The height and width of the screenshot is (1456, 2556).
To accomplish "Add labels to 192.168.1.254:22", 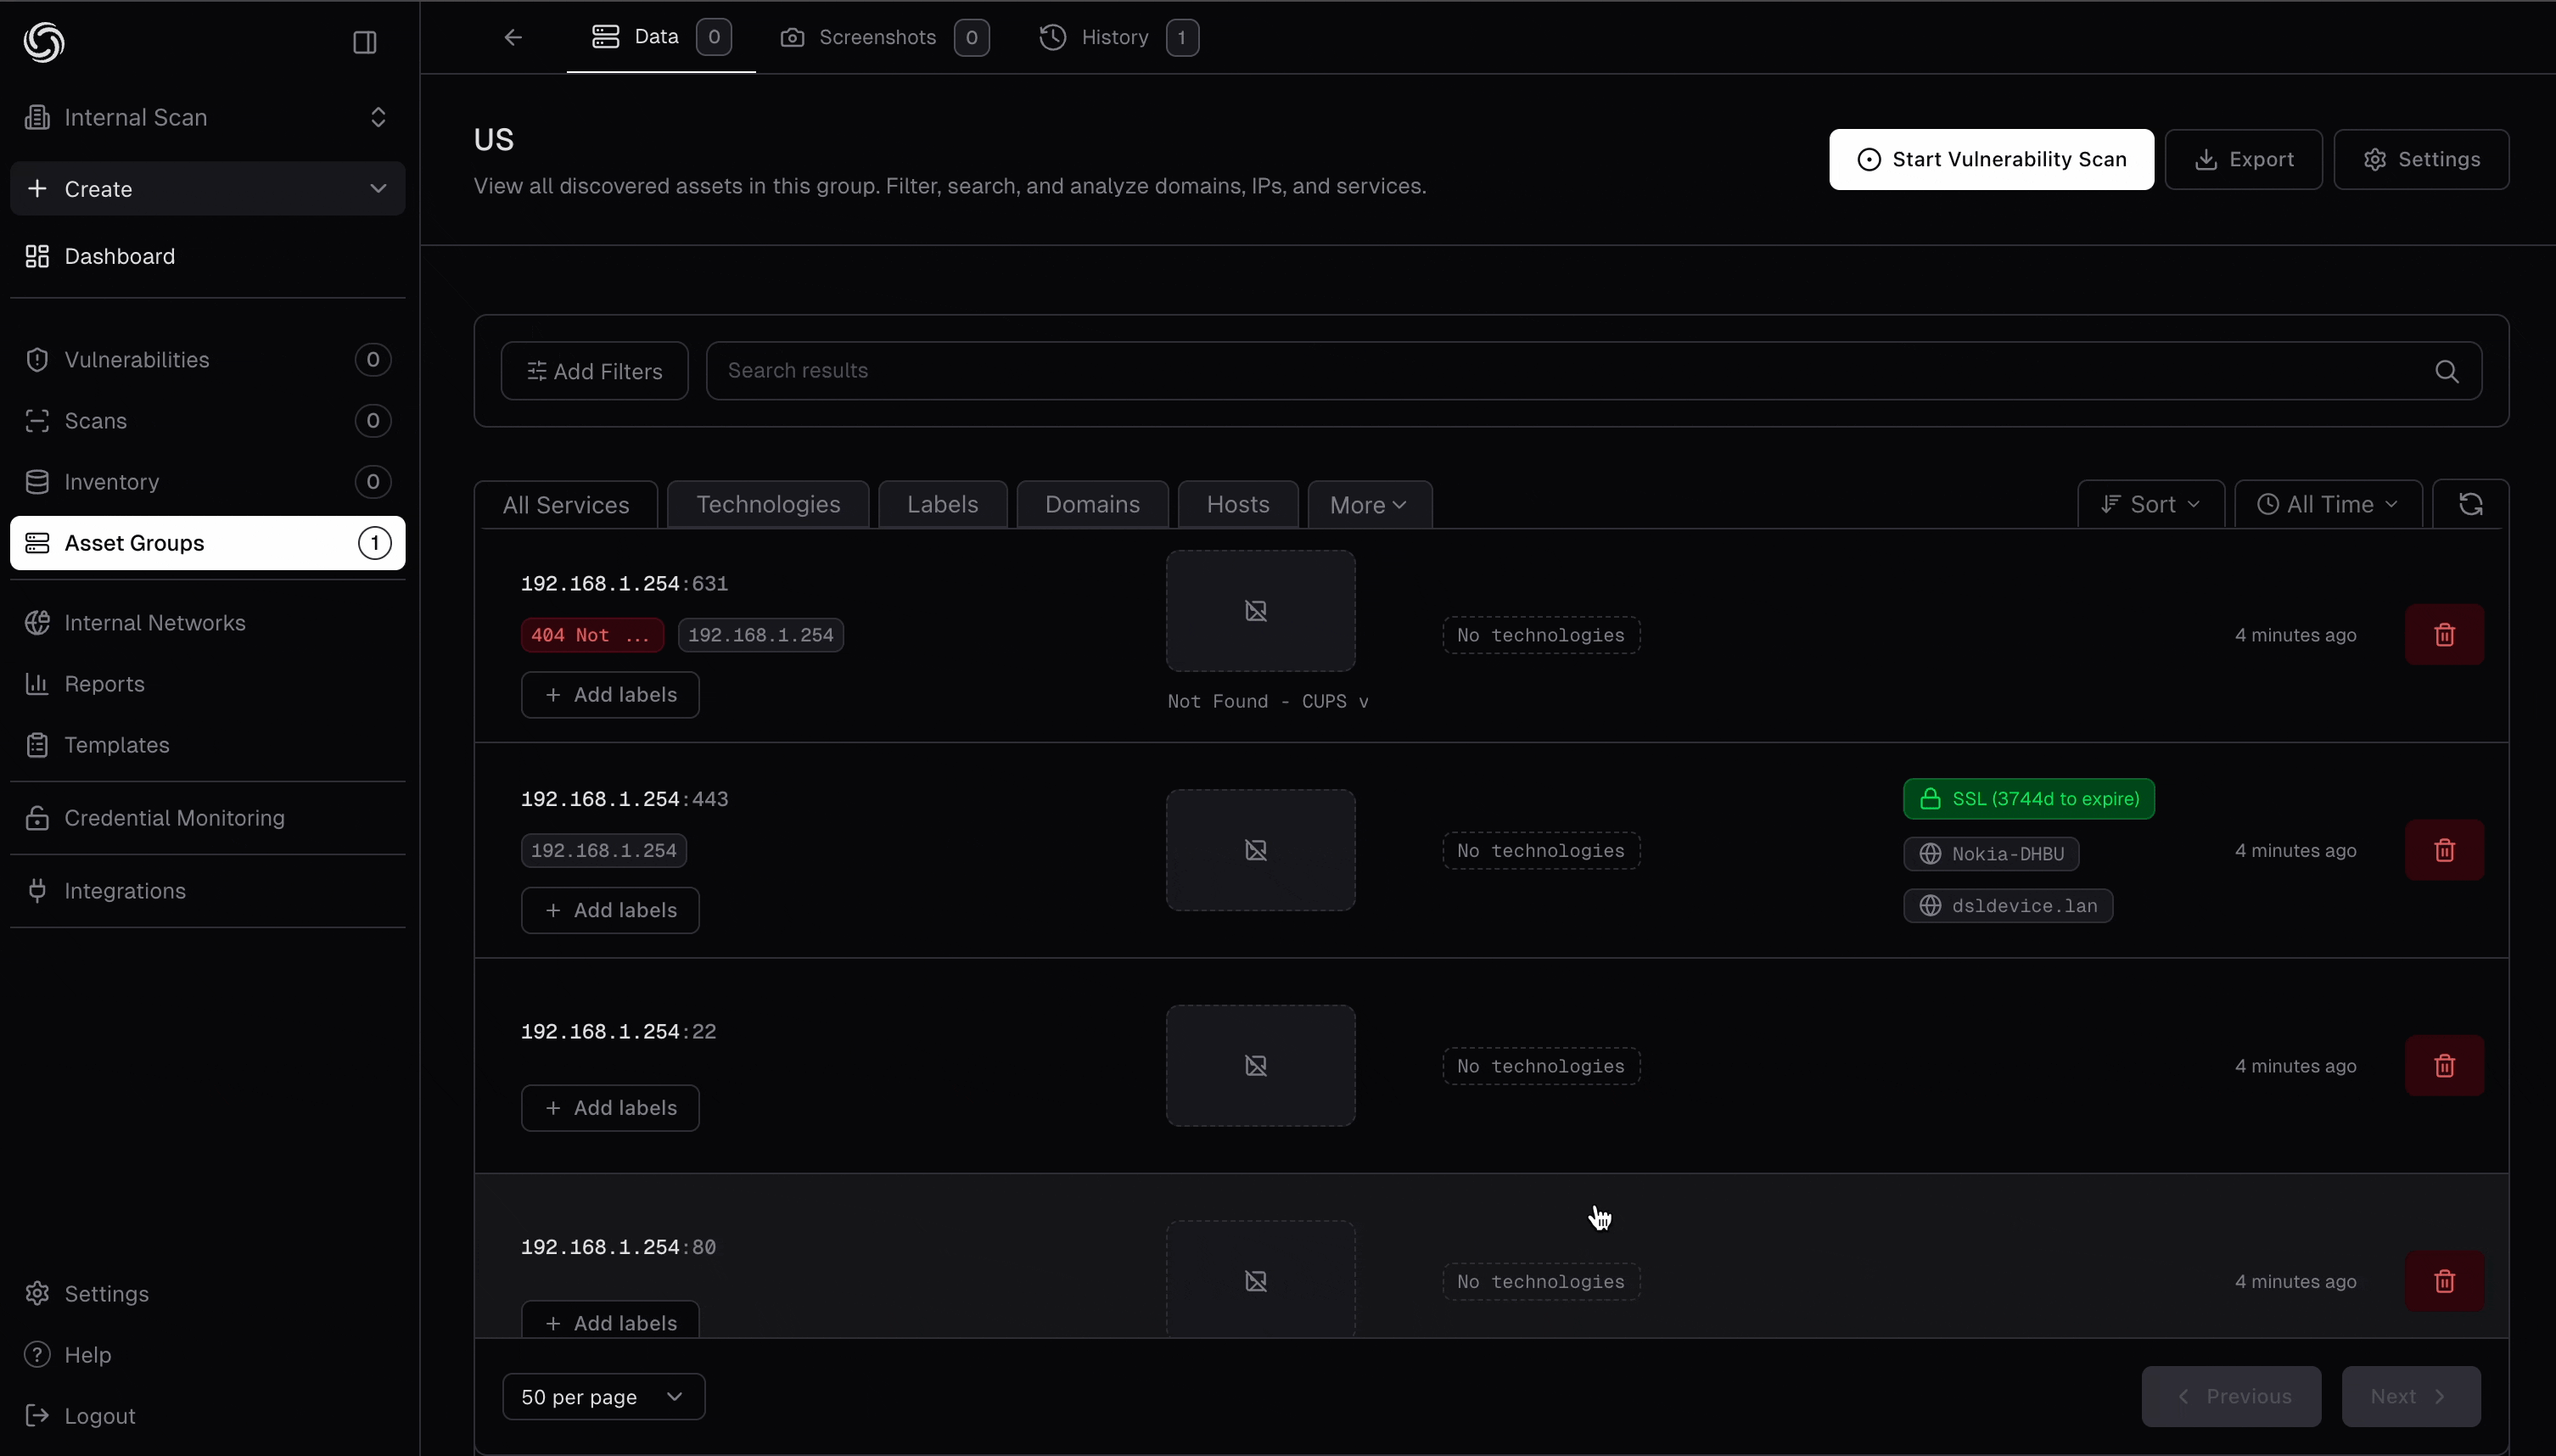I will [x=610, y=1108].
